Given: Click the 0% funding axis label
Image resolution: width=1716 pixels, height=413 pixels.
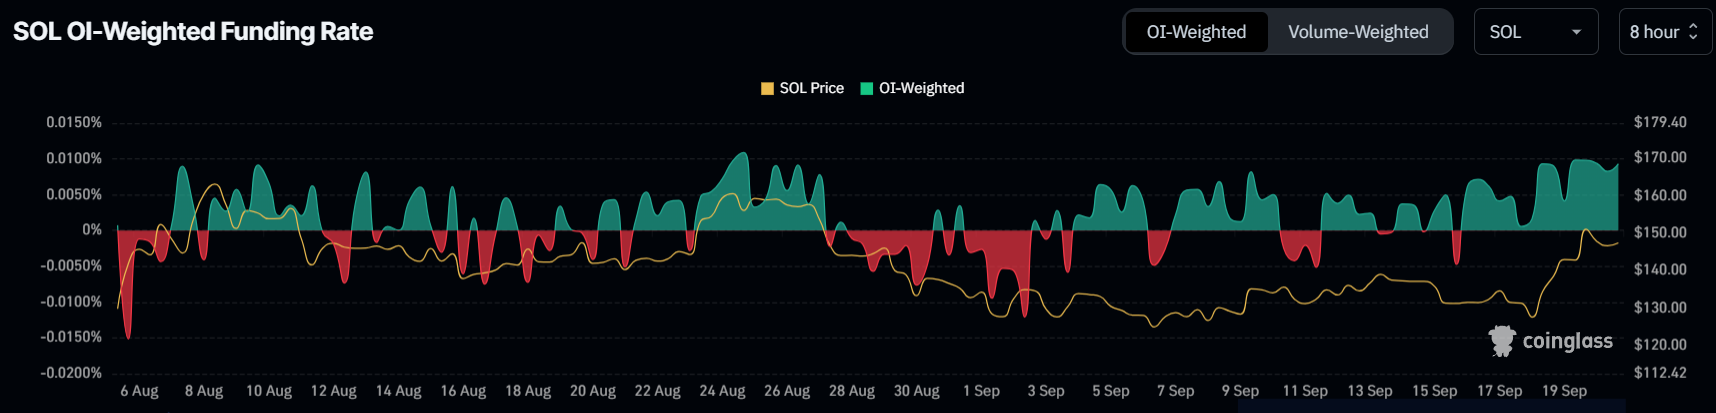Looking at the screenshot, I should pos(92,230).
